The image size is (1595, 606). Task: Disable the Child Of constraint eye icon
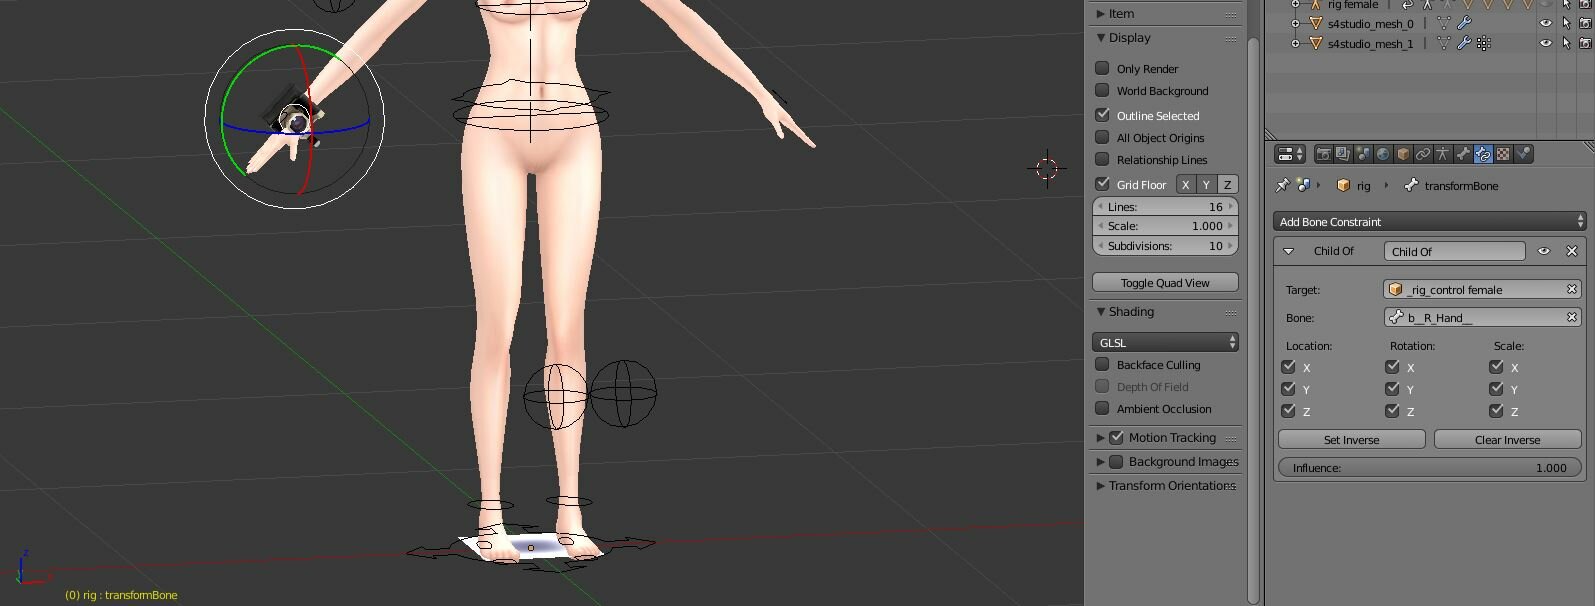coord(1544,251)
